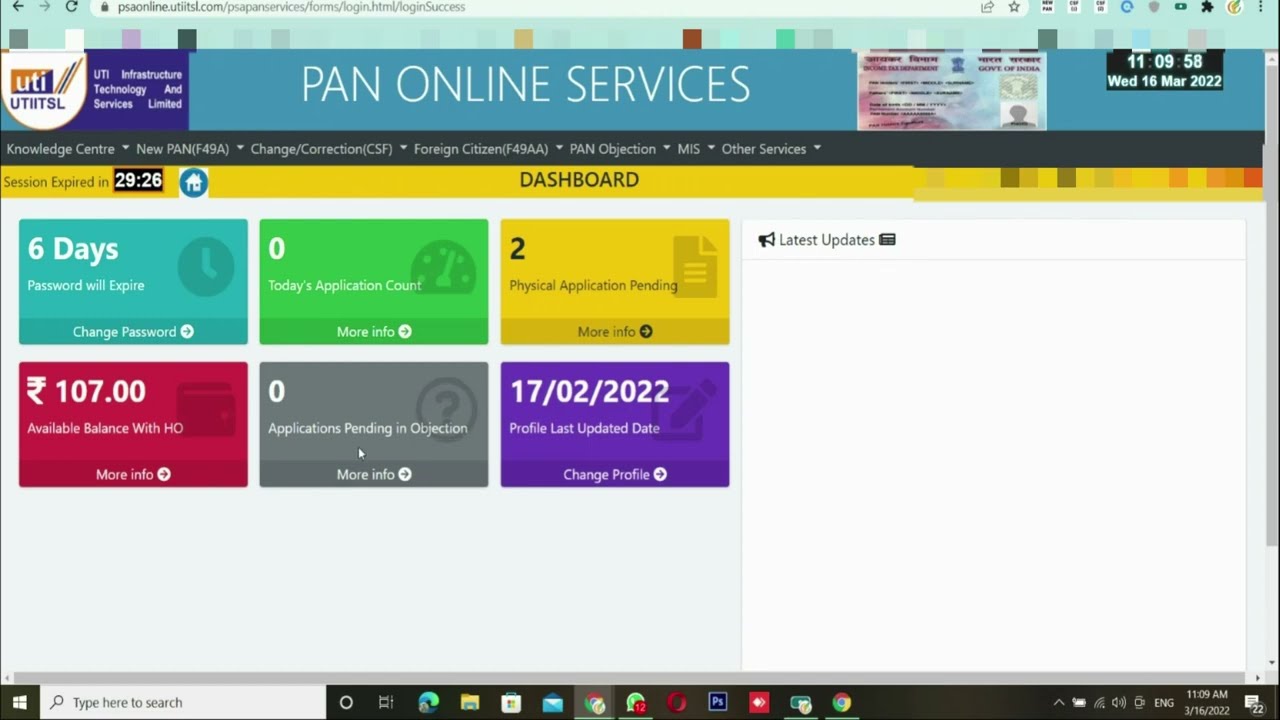Open WhatsApp from the taskbar

pyautogui.click(x=636, y=703)
